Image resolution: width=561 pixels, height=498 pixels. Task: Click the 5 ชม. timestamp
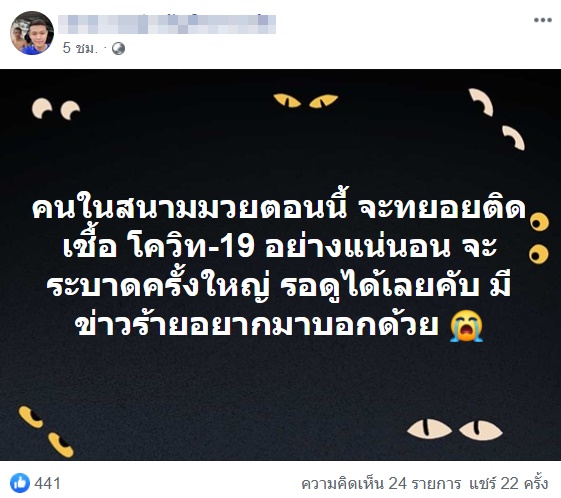[x=80, y=48]
